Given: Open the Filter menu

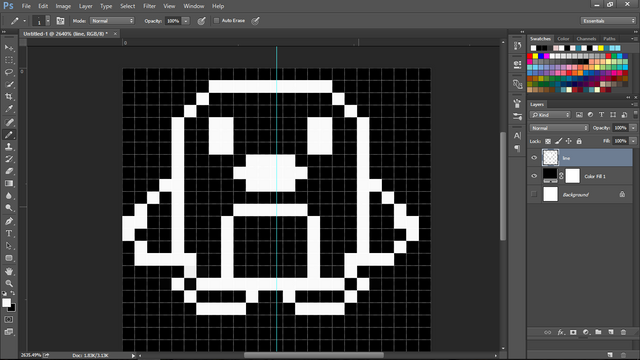Looking at the screenshot, I should [x=149, y=6].
